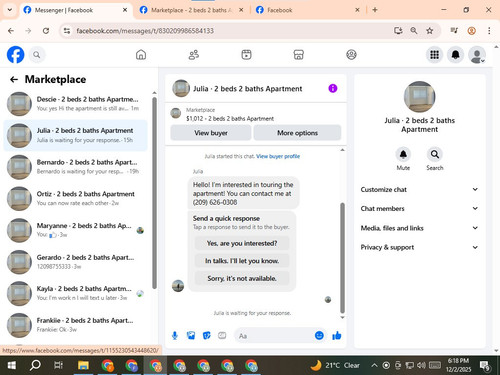The width and height of the screenshot is (500, 375).
Task: Send quick response Sorry, it's not available.
Action: click(242, 278)
